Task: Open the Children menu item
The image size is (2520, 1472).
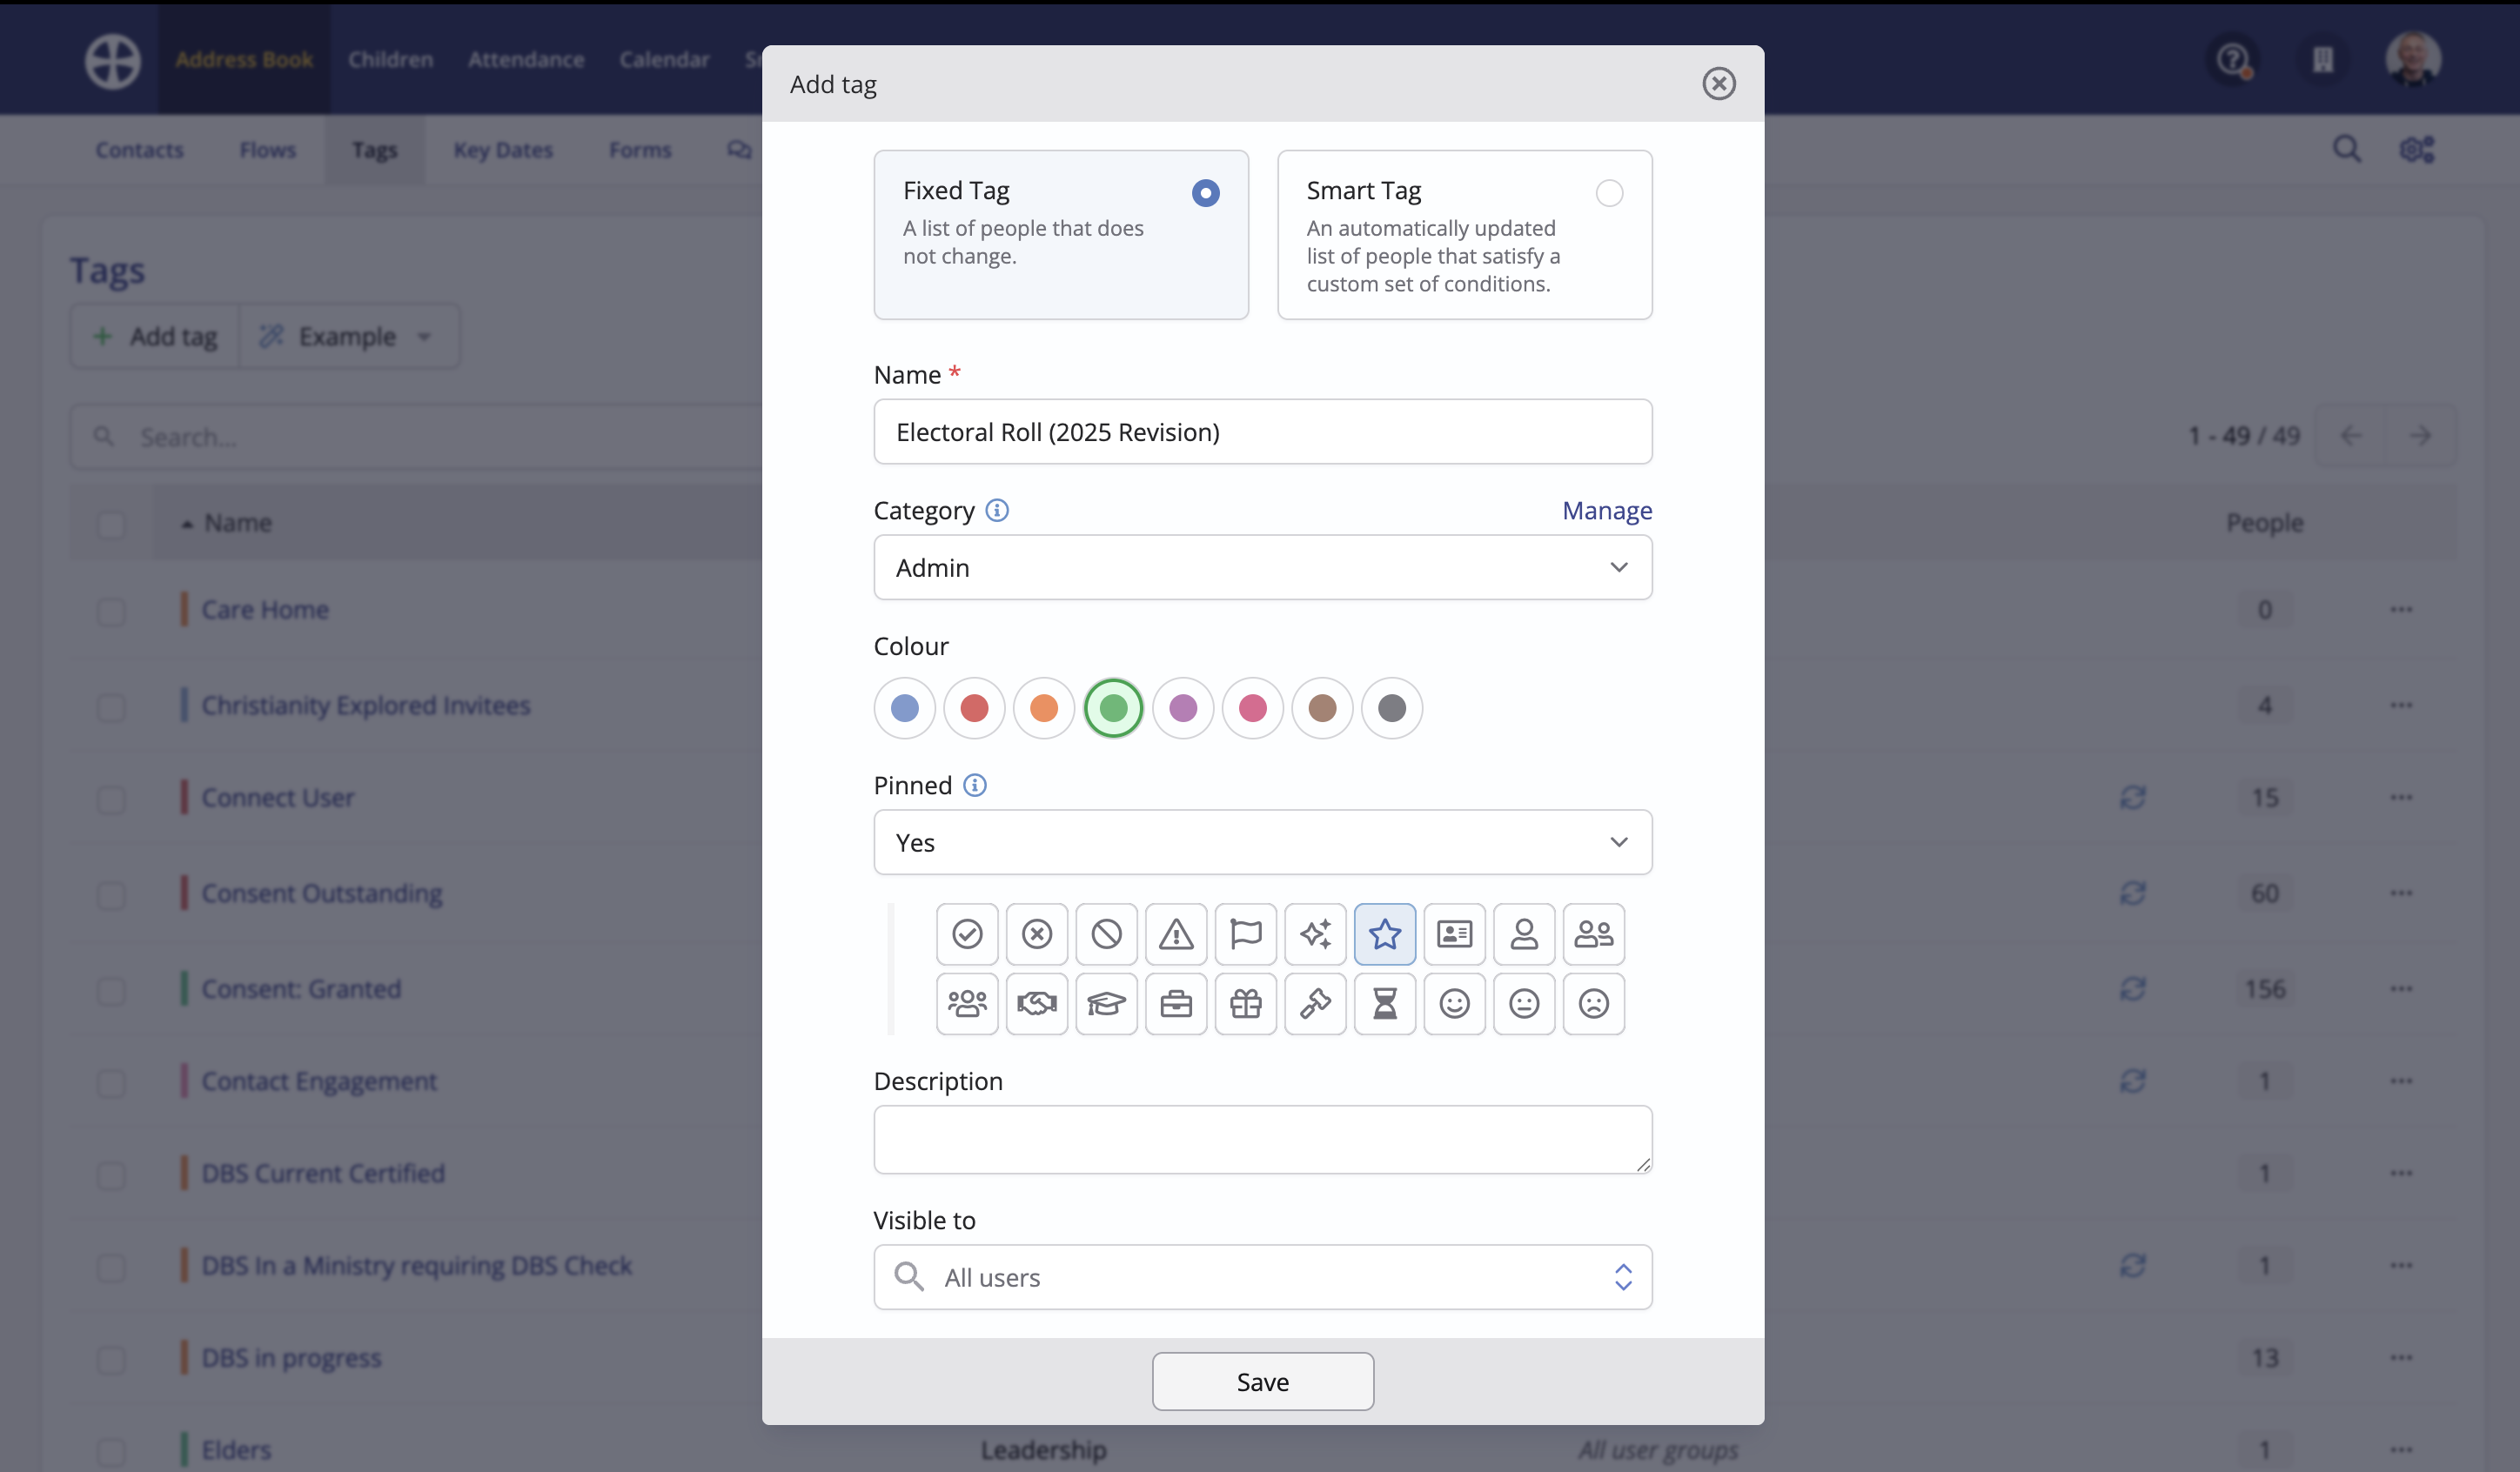Action: coord(391,59)
